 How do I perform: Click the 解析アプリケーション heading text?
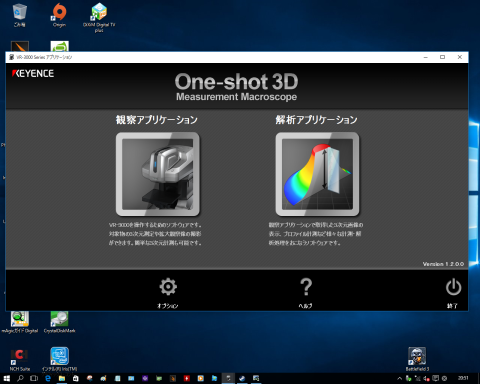pyautogui.click(x=316, y=120)
